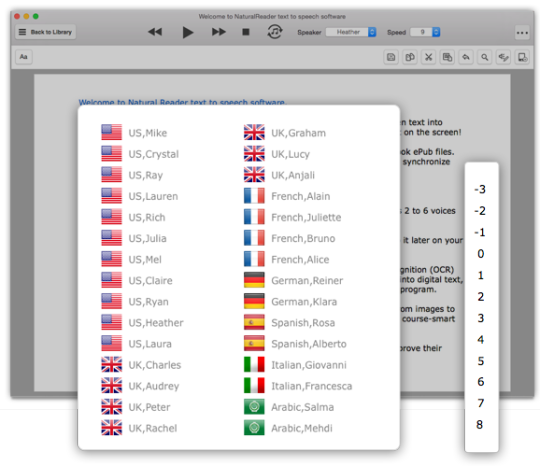Select Arabic,Mehdi voice
The width and height of the screenshot is (540, 466).
(x=288, y=428)
